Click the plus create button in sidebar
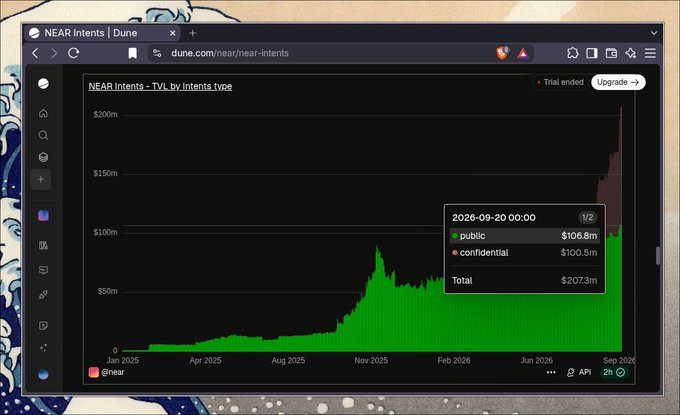Screen dimensions: 680x415 click(41, 180)
